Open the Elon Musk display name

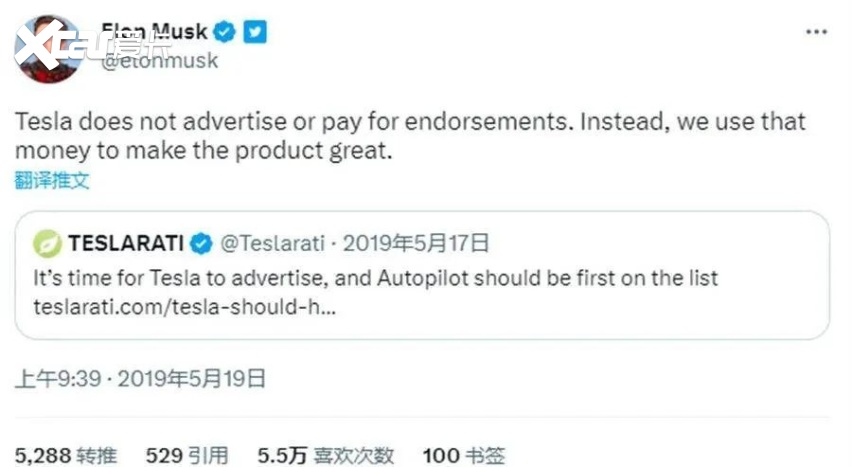click(154, 31)
